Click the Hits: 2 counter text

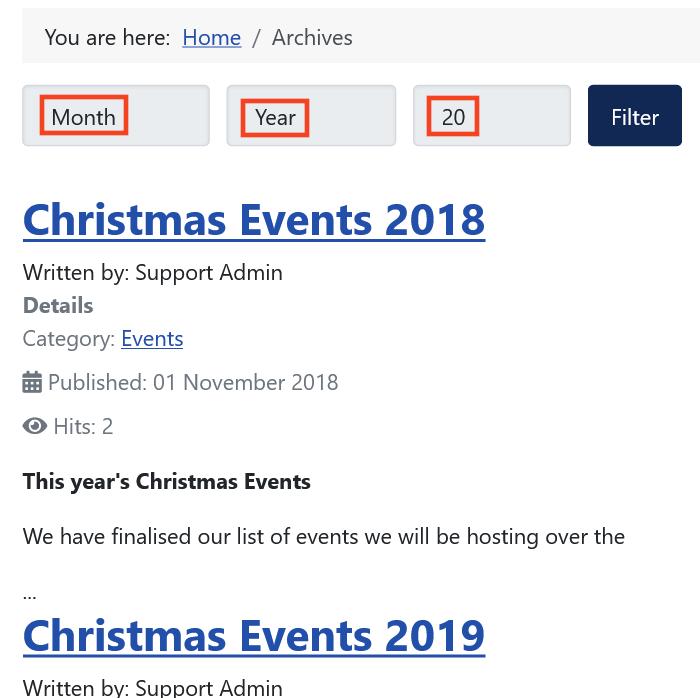click(83, 426)
